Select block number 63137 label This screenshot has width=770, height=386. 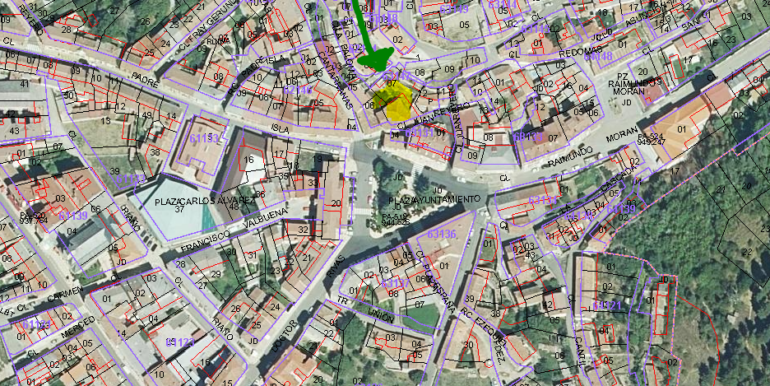(395, 283)
